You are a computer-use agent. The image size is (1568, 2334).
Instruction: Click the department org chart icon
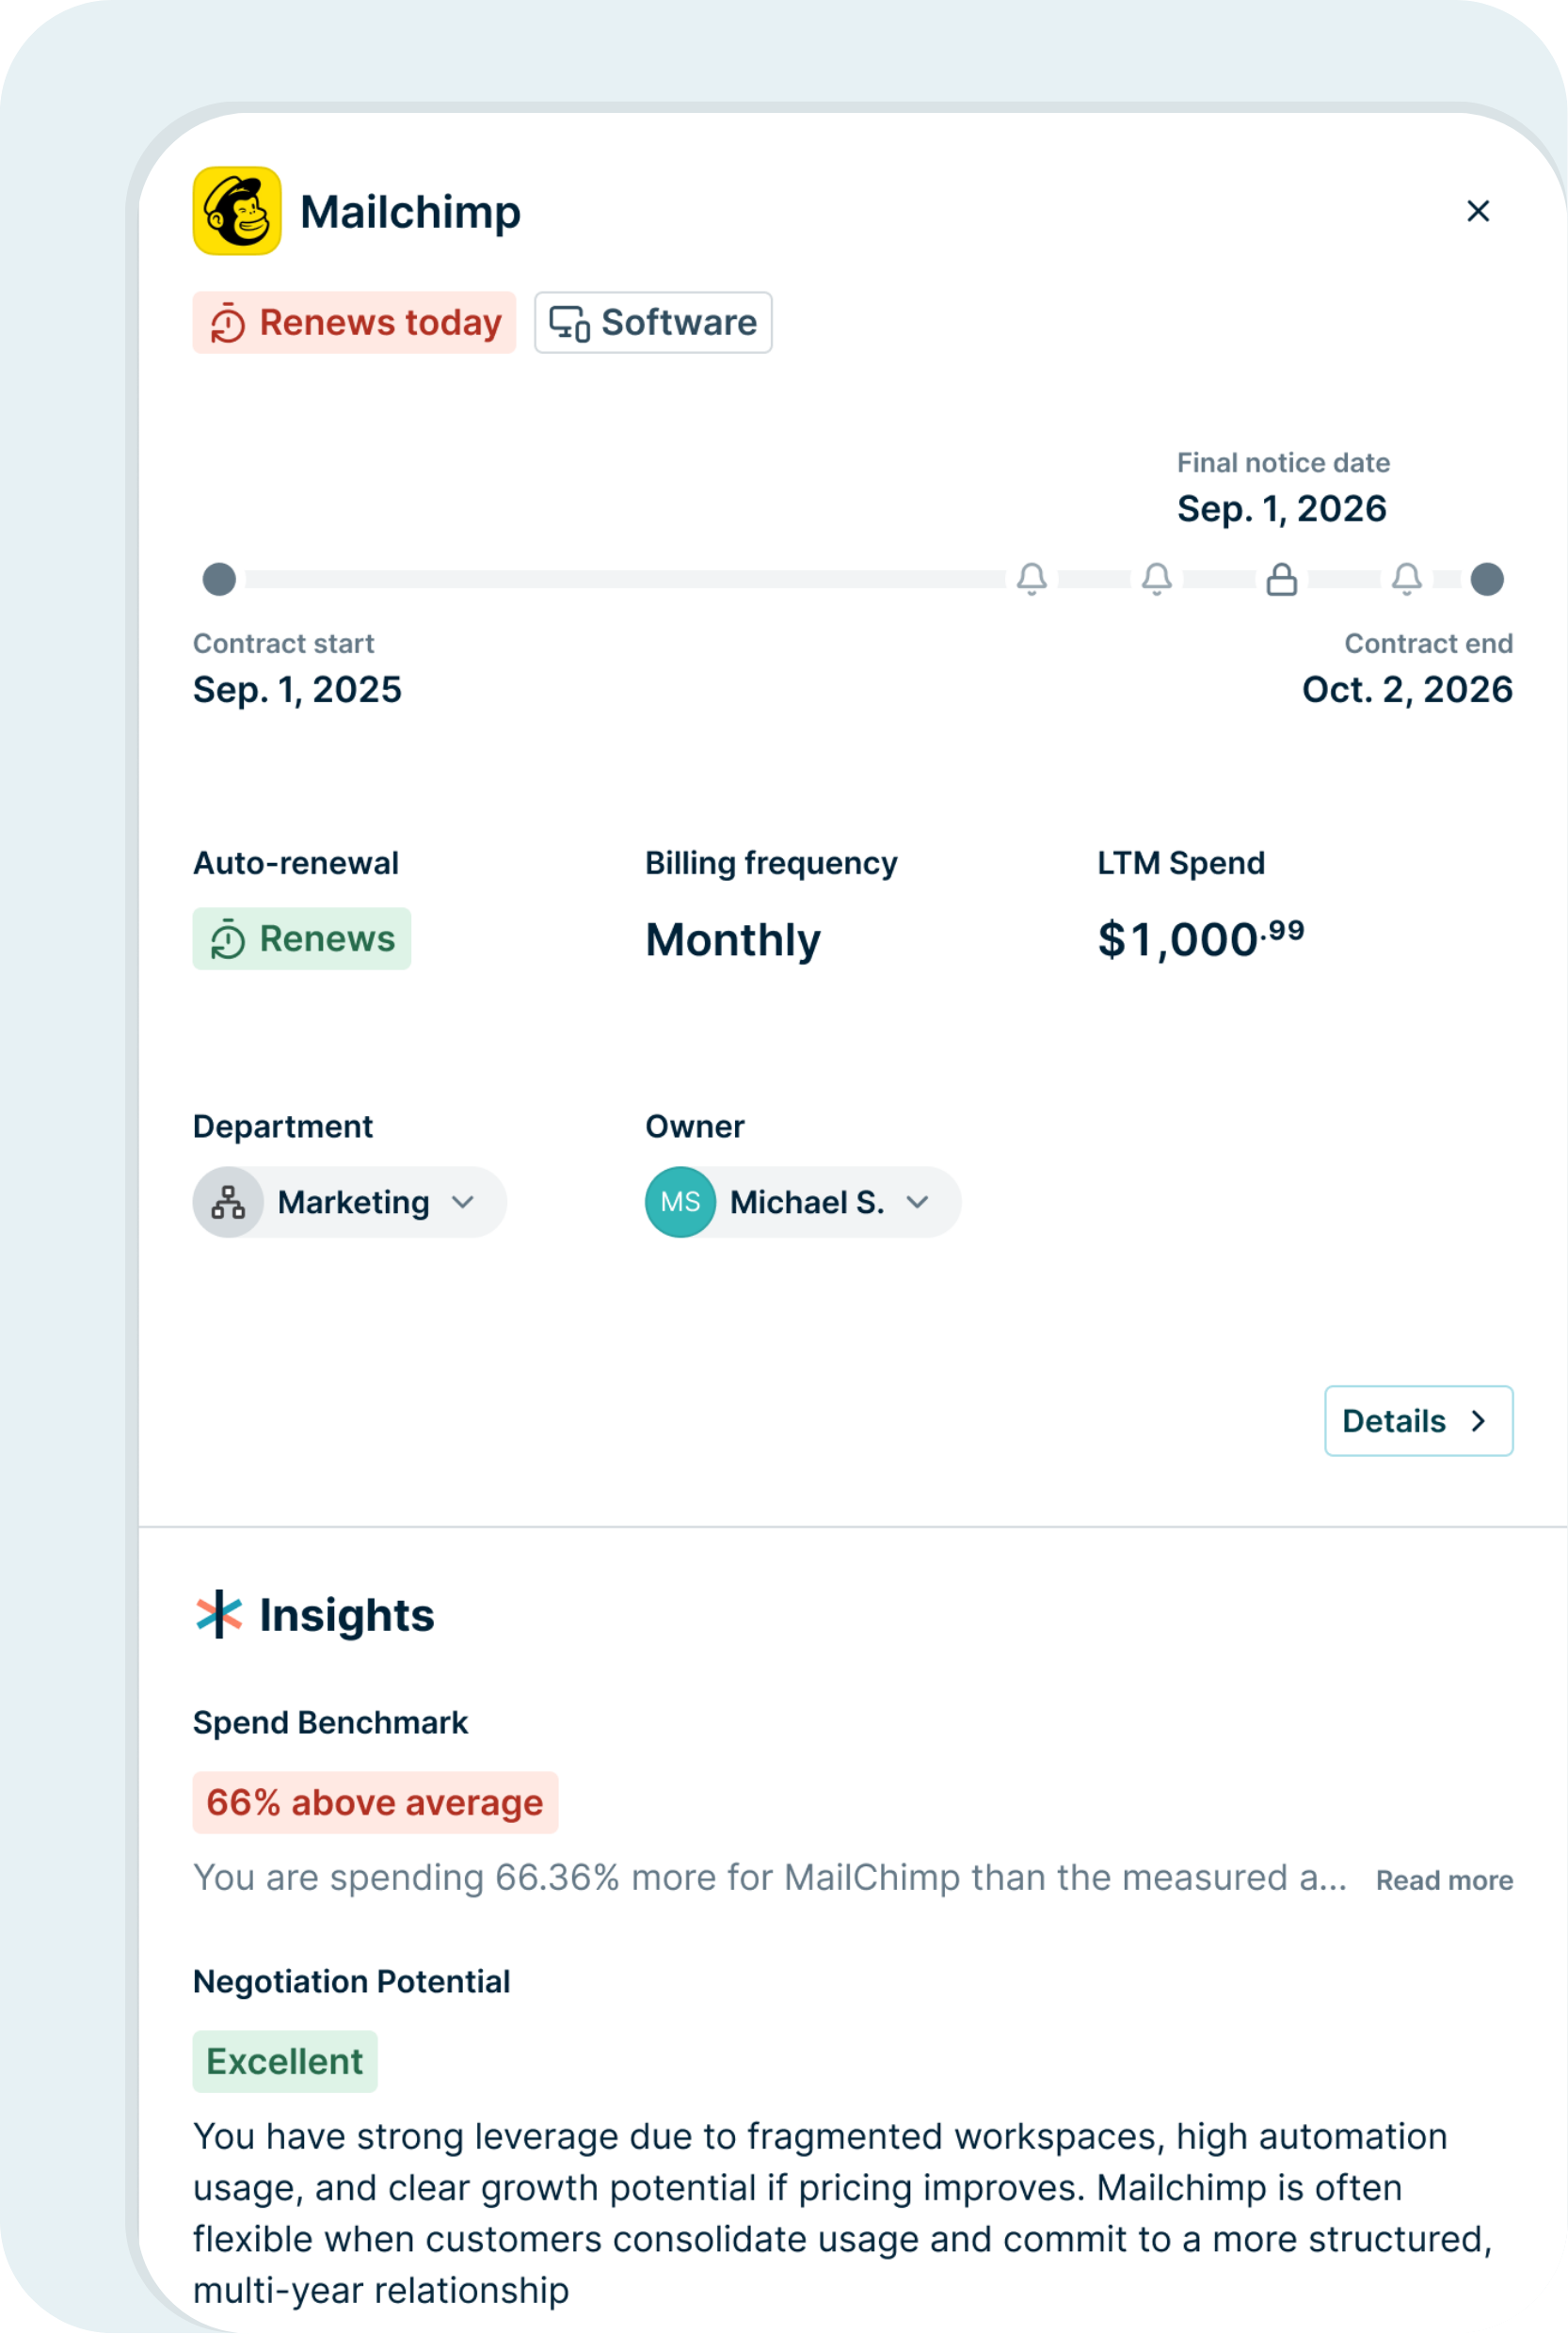point(228,1202)
